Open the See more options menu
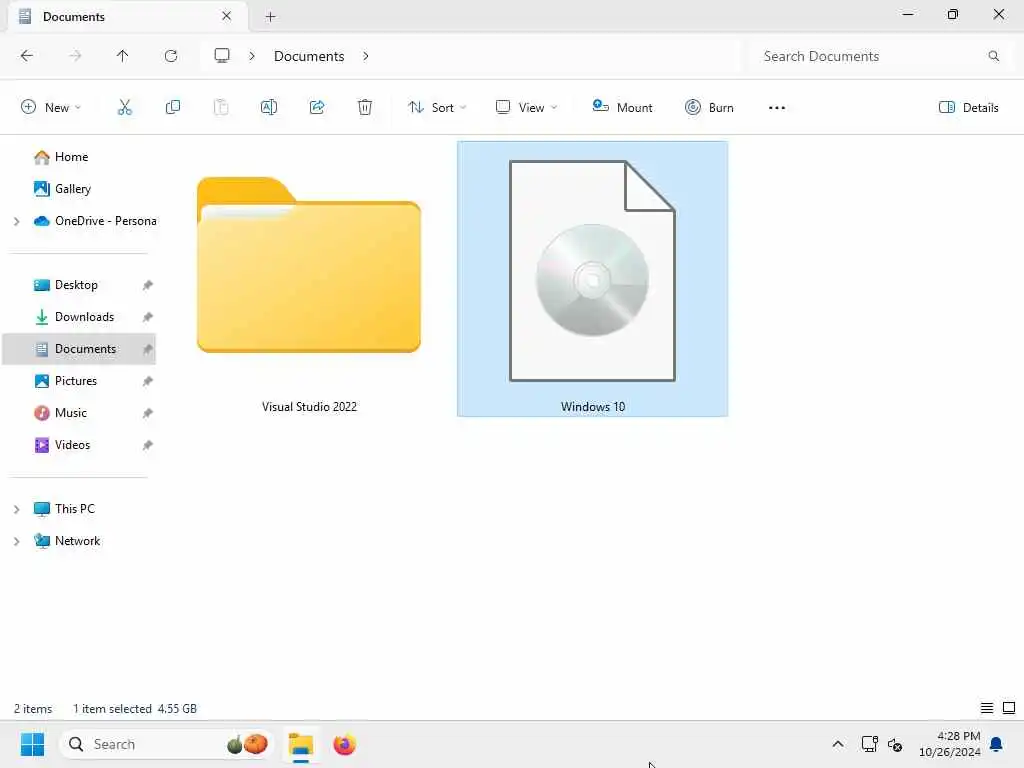The width and height of the screenshot is (1024, 768). tap(776, 108)
